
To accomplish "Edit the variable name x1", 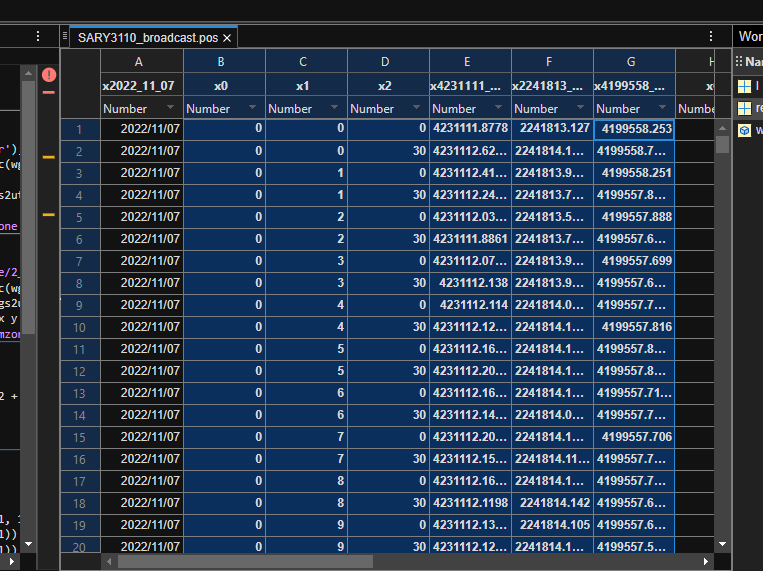I will (306, 86).
